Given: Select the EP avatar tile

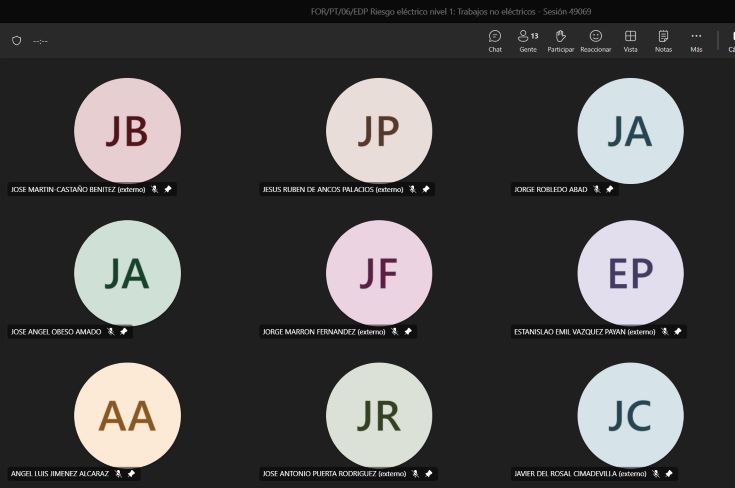Looking at the screenshot, I should tap(630, 273).
